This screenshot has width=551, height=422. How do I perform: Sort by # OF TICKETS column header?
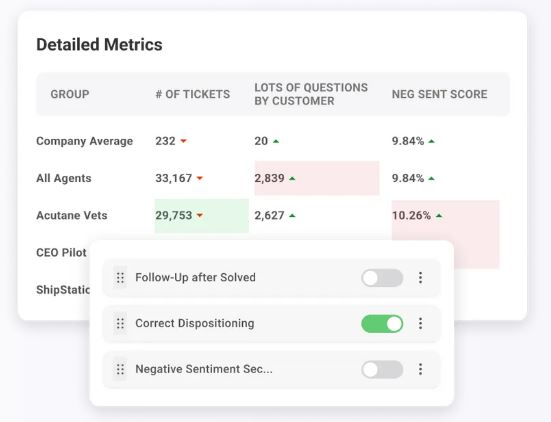coord(193,94)
